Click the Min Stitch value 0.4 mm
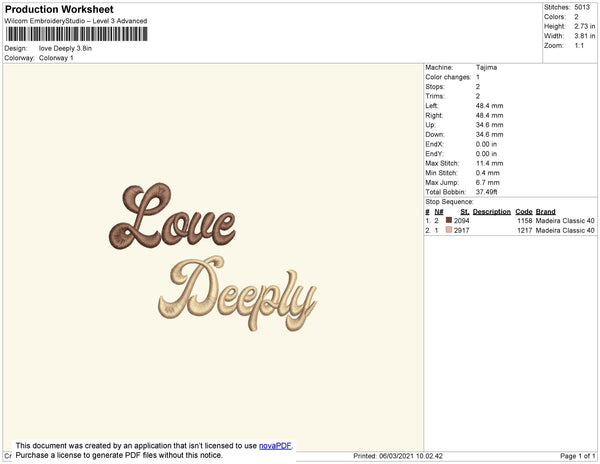The image size is (600, 464). [x=488, y=173]
